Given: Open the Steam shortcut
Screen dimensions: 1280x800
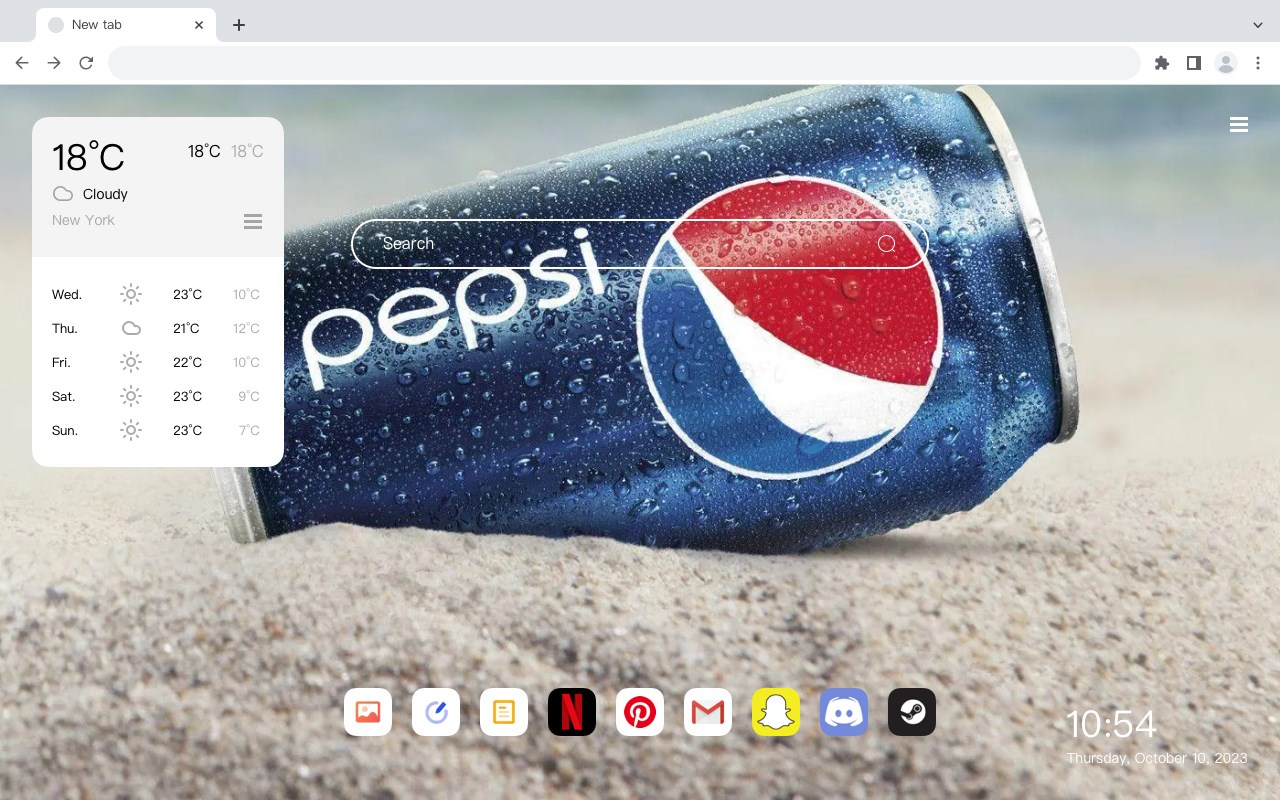Looking at the screenshot, I should pyautogui.click(x=912, y=712).
